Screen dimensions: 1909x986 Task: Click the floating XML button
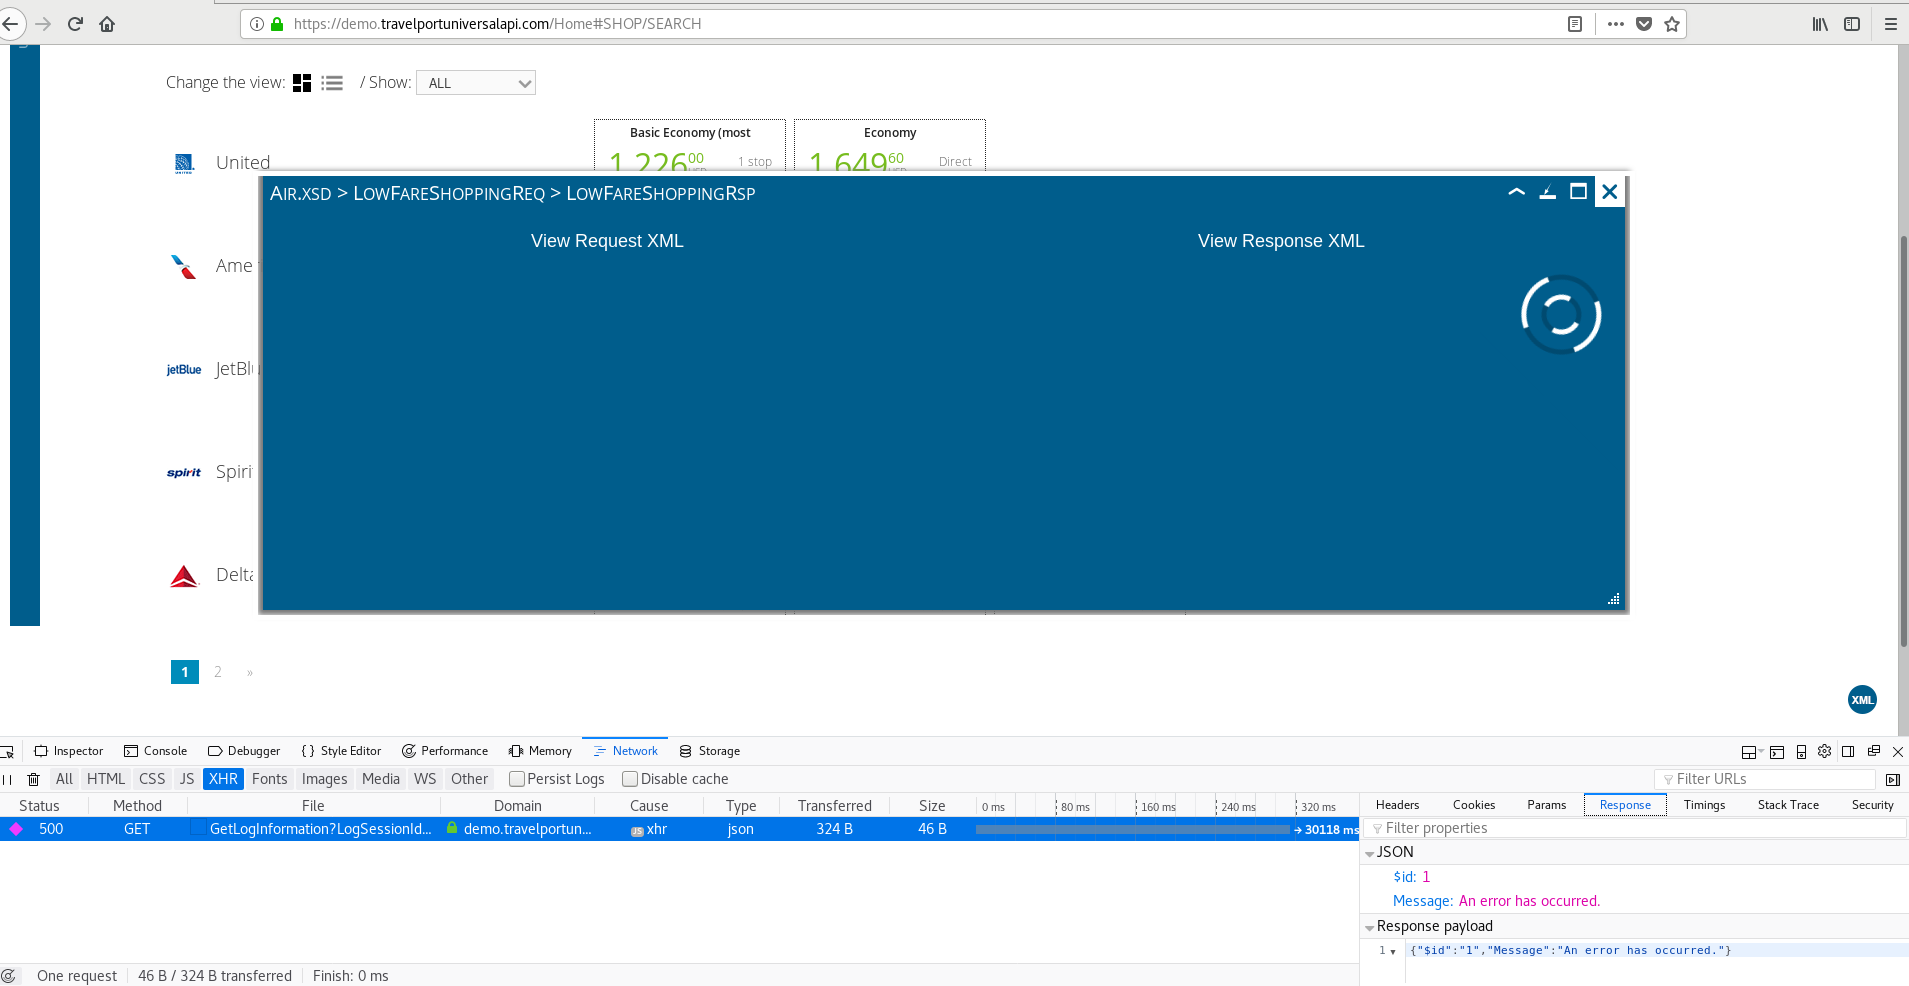click(x=1860, y=699)
